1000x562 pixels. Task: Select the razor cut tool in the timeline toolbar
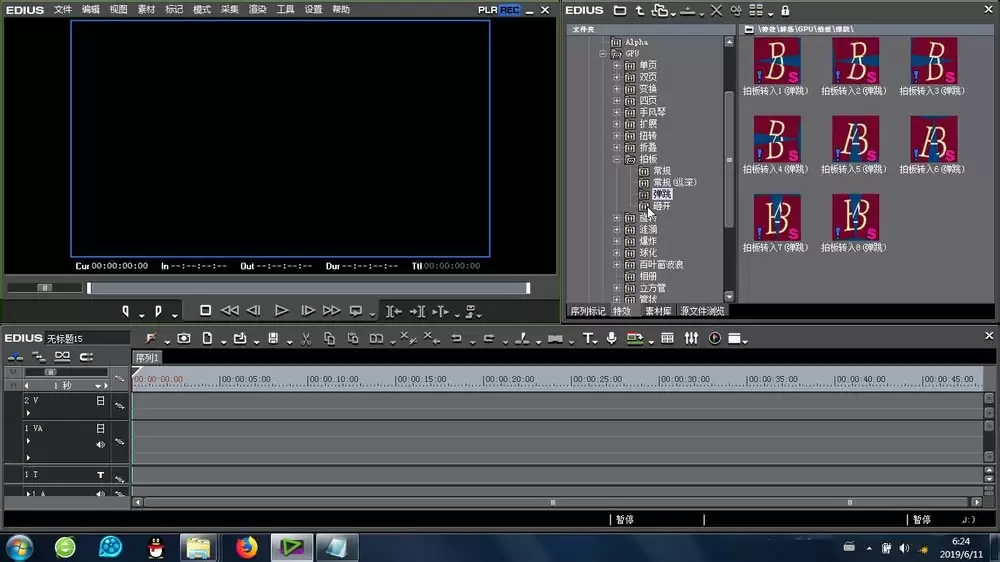(x=305, y=339)
